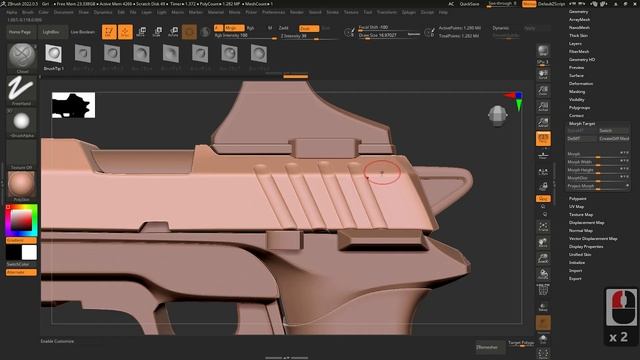This screenshot has width=640, height=360.
Task: Toggle the Alternate color button
Action: 21,272
